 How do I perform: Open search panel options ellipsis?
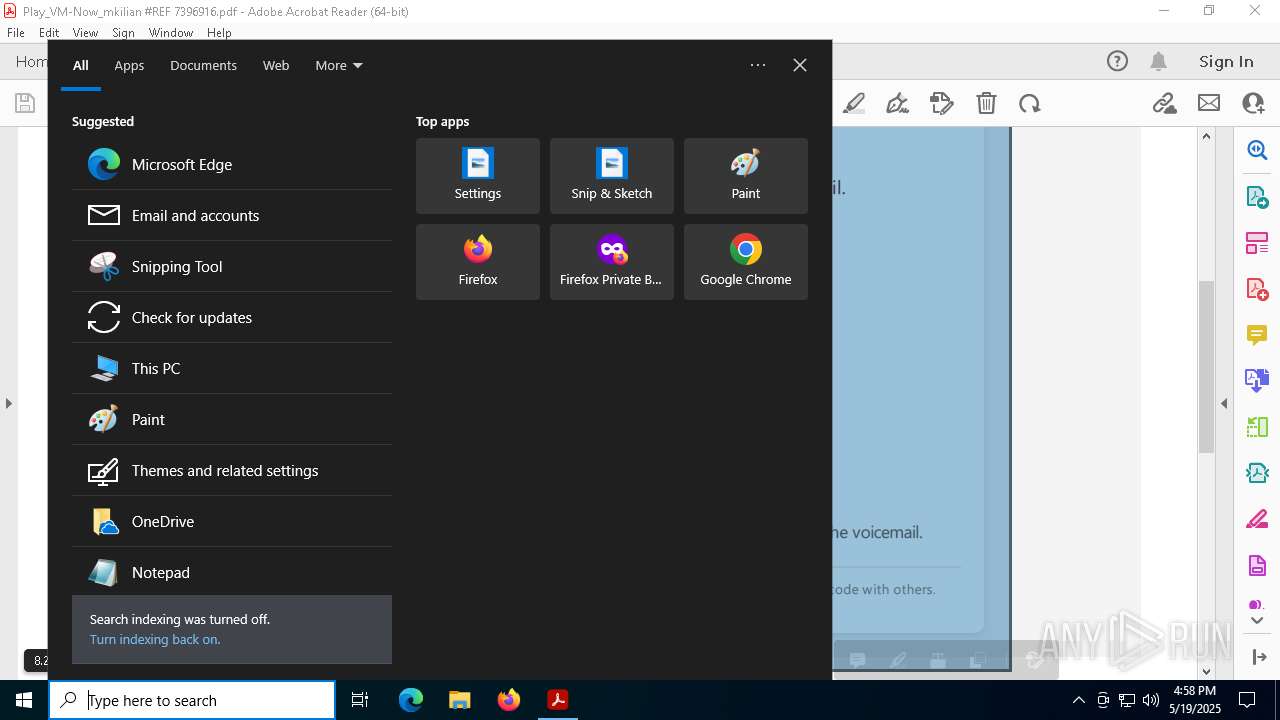coord(758,65)
